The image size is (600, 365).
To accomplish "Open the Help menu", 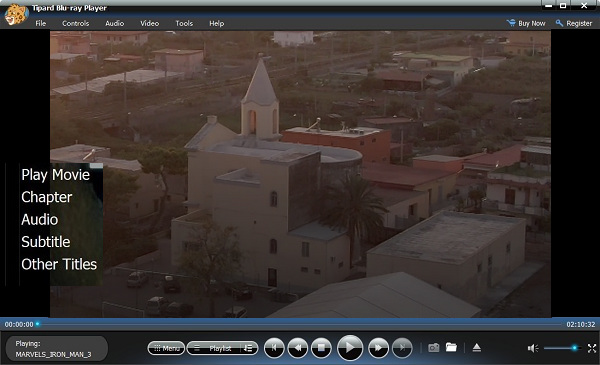I will [x=217, y=23].
